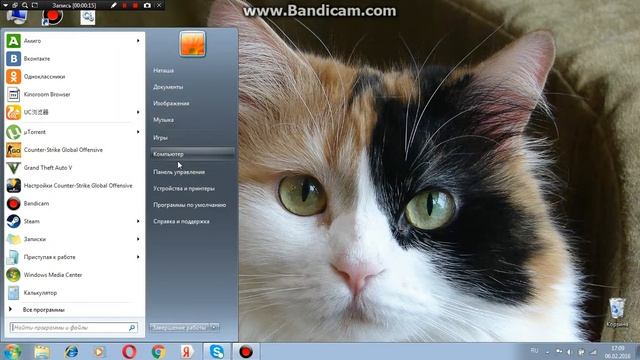Take screenshot with Bandicam camera icon
Screen dimensions: 640x360
[x=147, y=5]
